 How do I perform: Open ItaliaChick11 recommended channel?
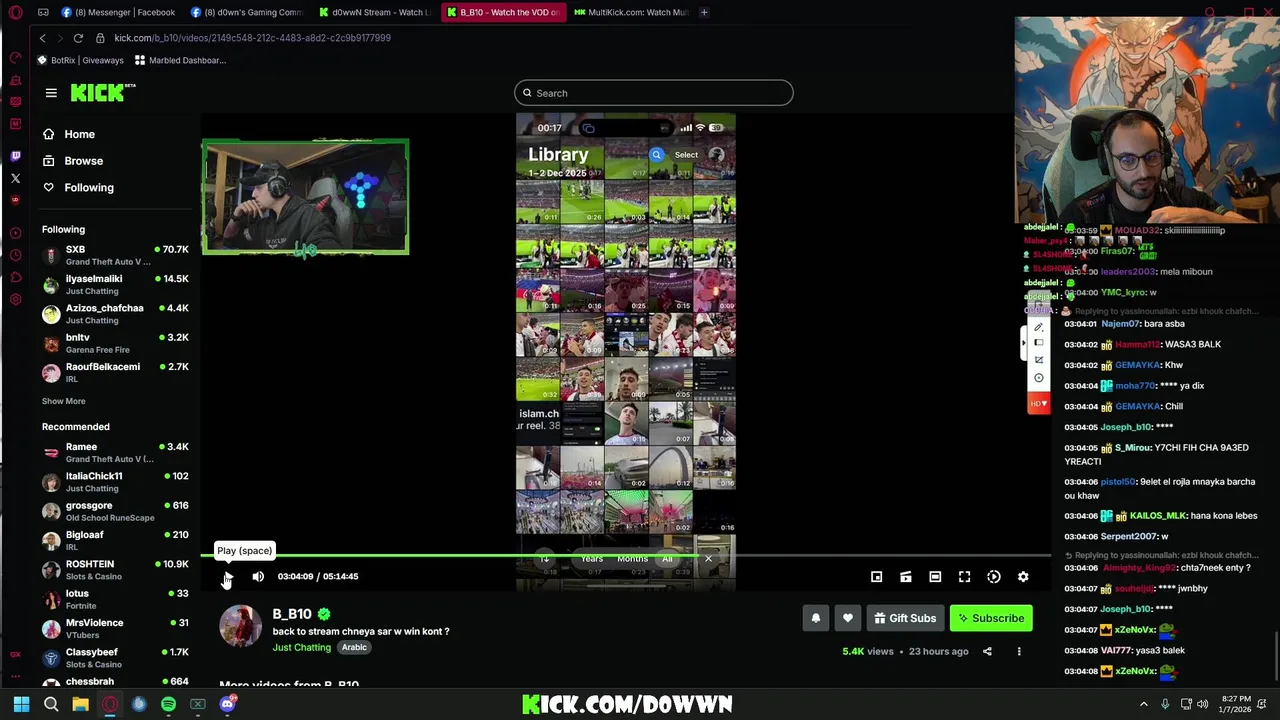[x=115, y=482]
